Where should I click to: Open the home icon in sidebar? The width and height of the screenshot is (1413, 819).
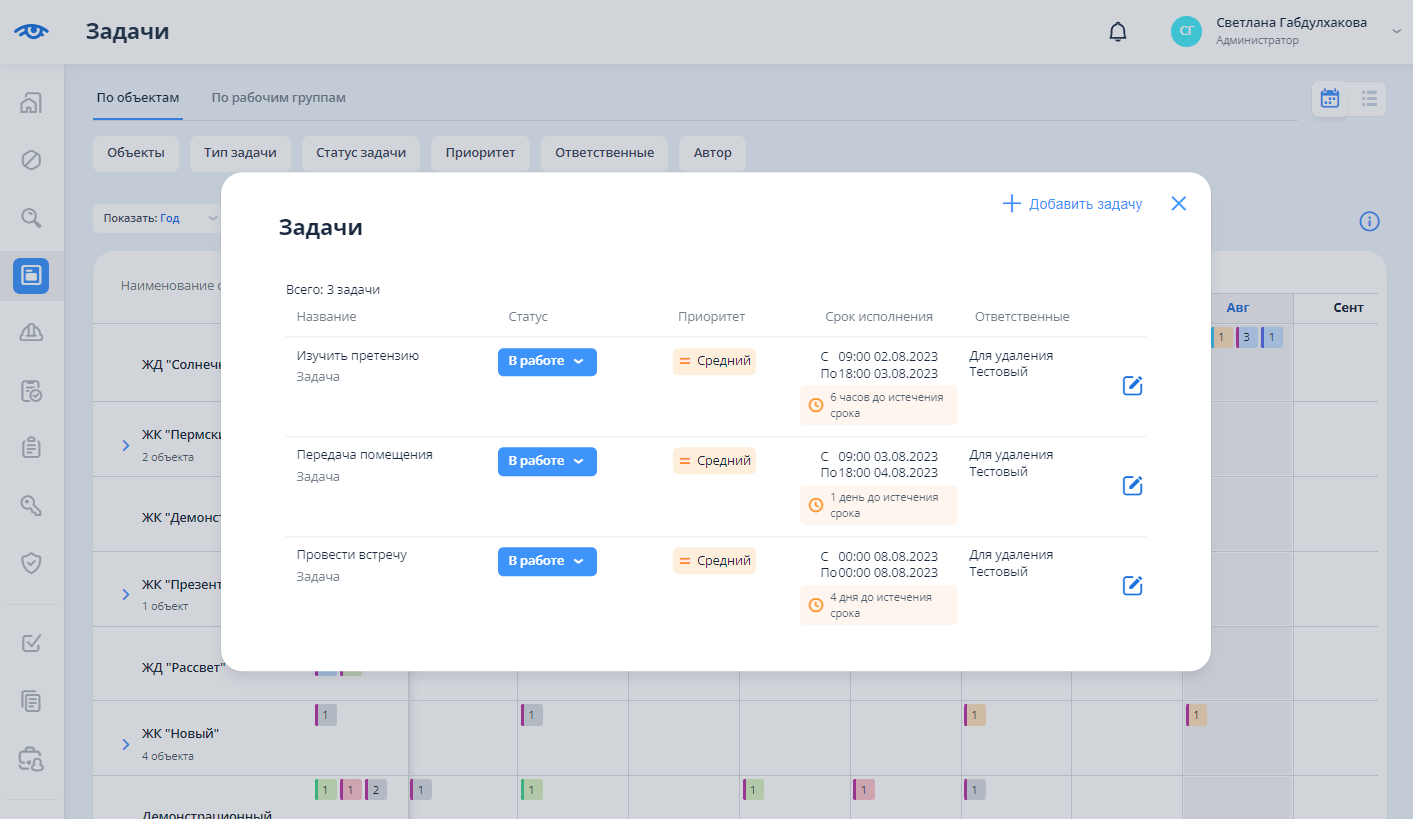(x=31, y=103)
